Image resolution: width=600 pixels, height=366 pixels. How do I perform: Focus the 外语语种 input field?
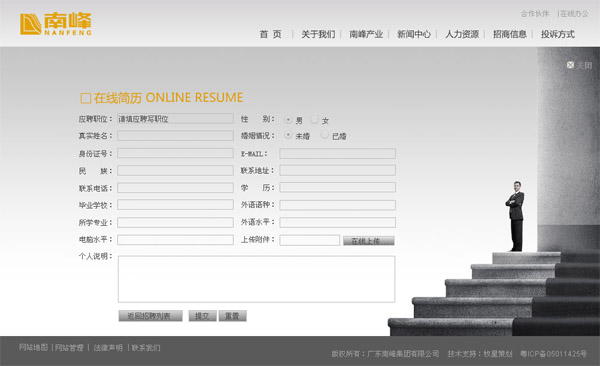[338, 205]
